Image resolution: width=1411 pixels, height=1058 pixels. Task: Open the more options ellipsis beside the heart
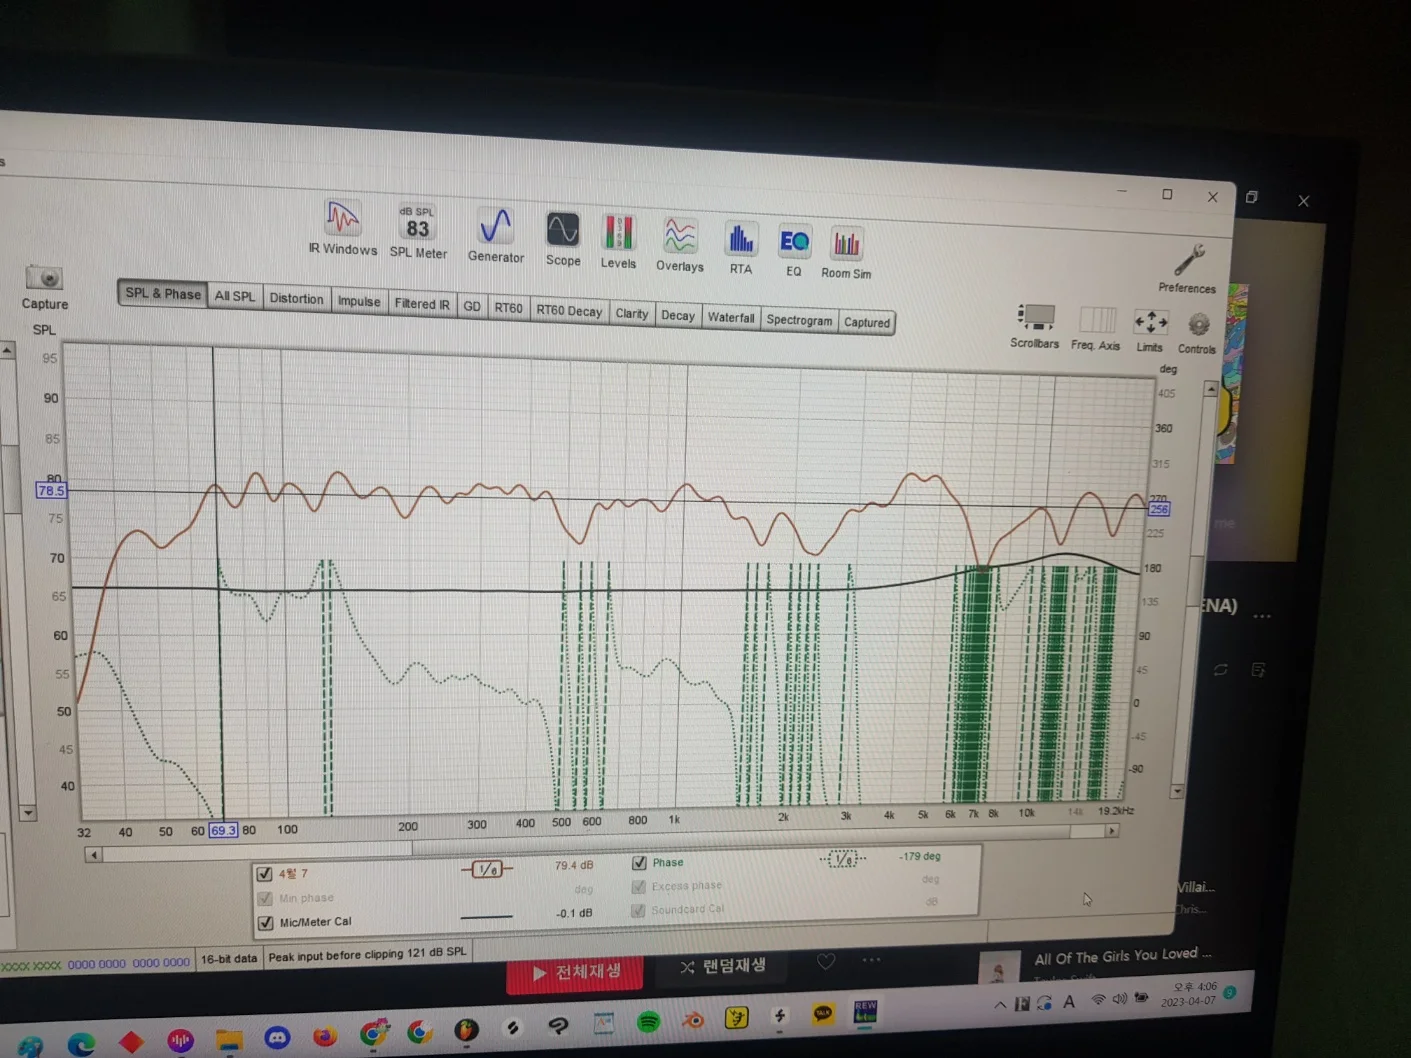[x=872, y=960]
